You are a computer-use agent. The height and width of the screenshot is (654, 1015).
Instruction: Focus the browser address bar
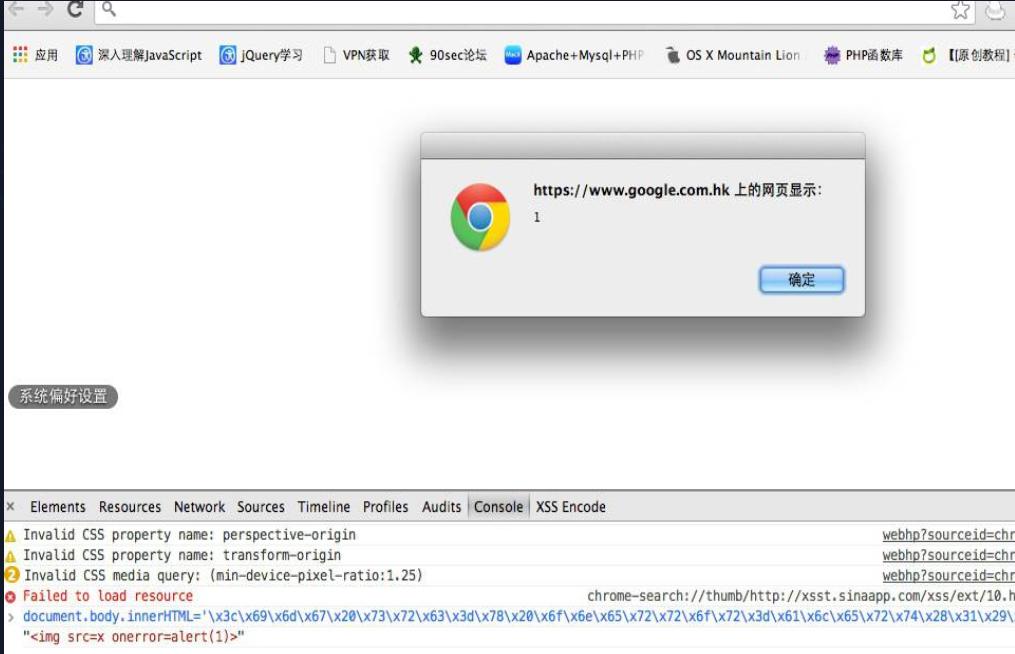[x=524, y=10]
